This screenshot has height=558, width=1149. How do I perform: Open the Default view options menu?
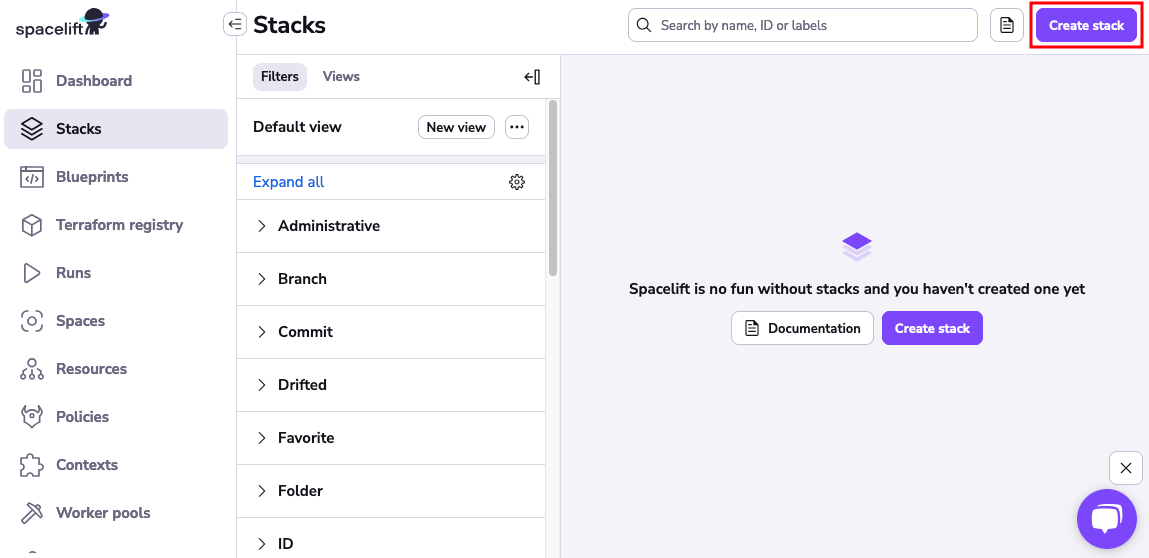517,127
